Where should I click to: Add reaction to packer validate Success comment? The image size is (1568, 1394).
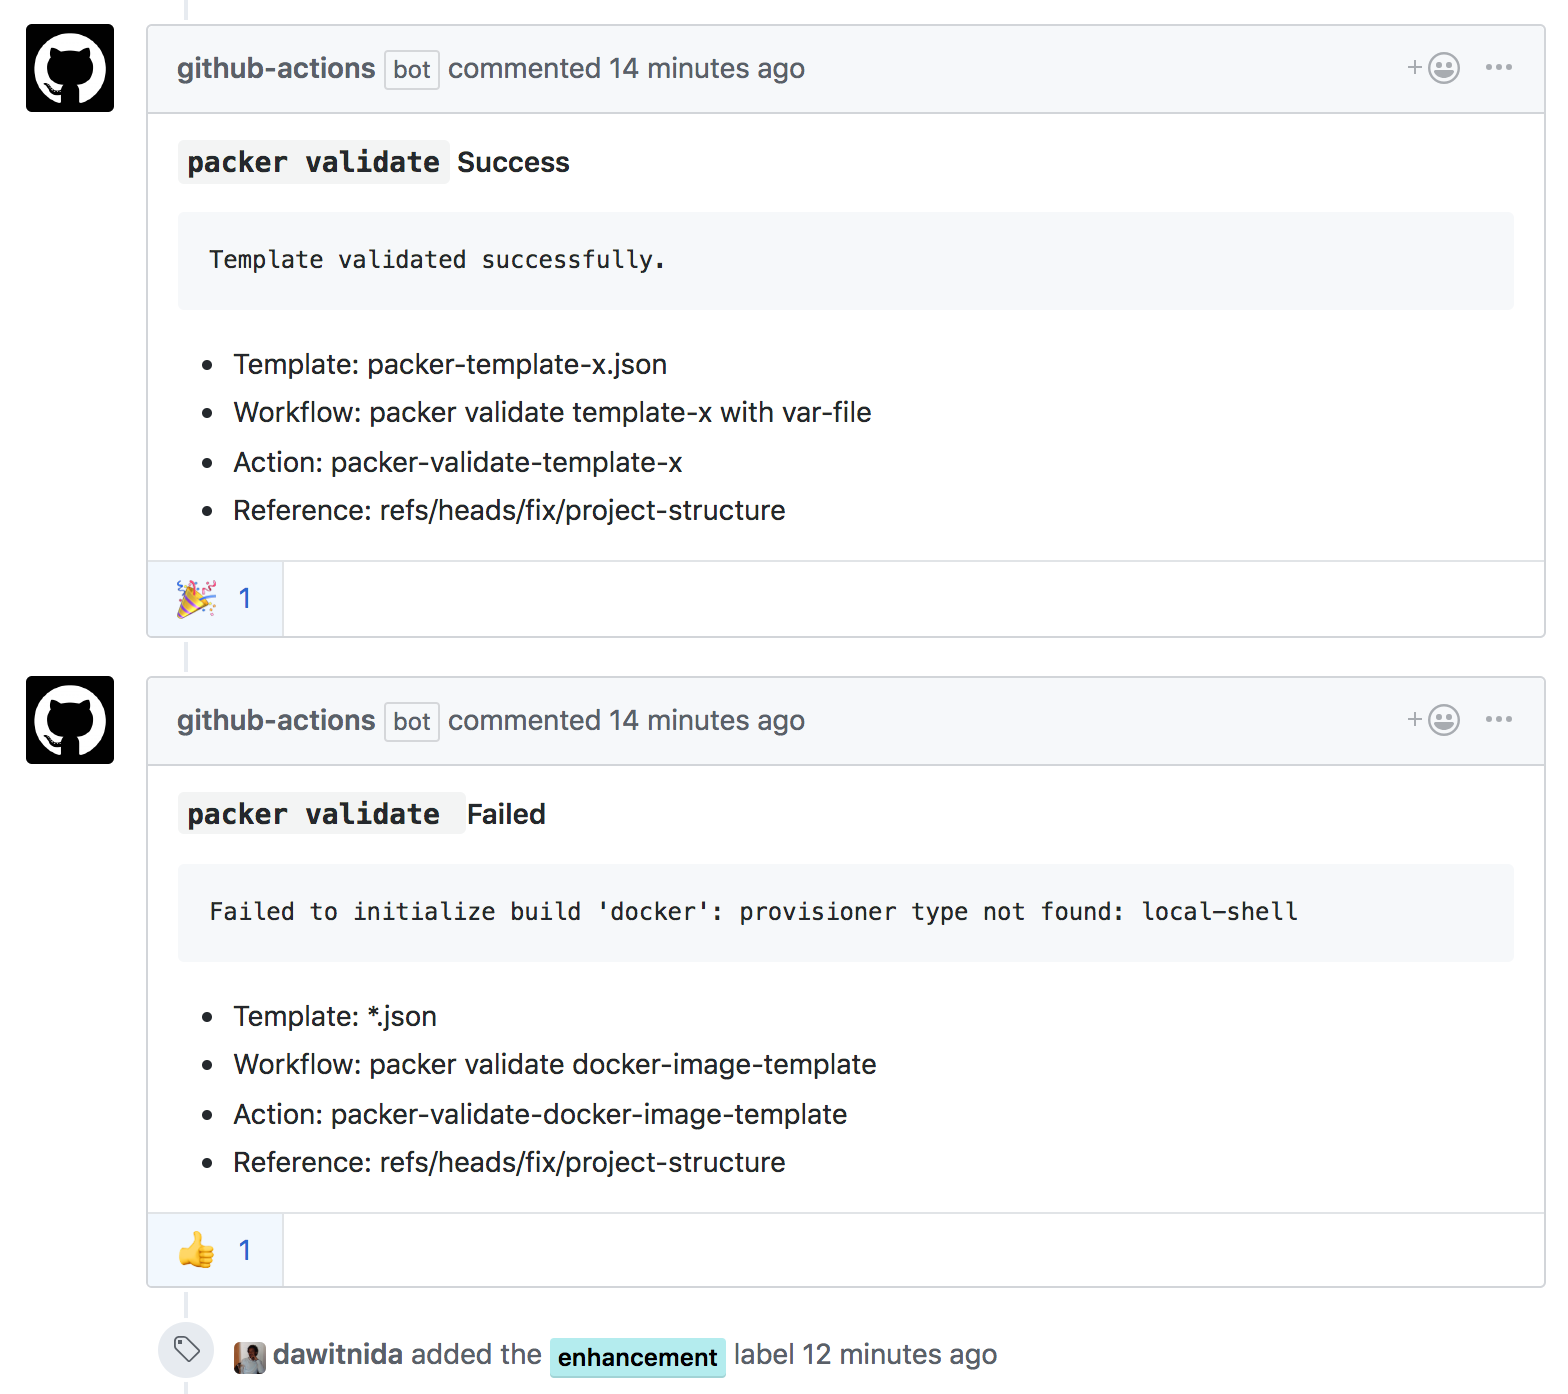coord(1434,68)
